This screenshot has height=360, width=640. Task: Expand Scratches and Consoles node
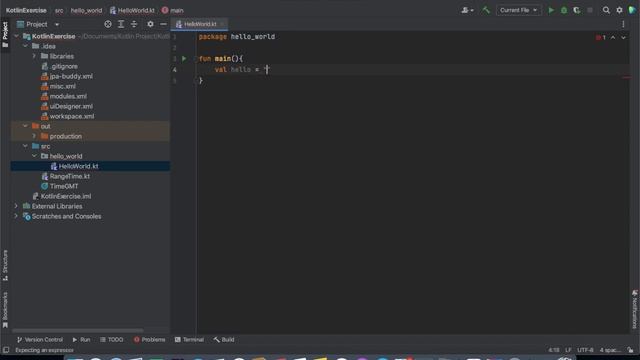pos(16,216)
